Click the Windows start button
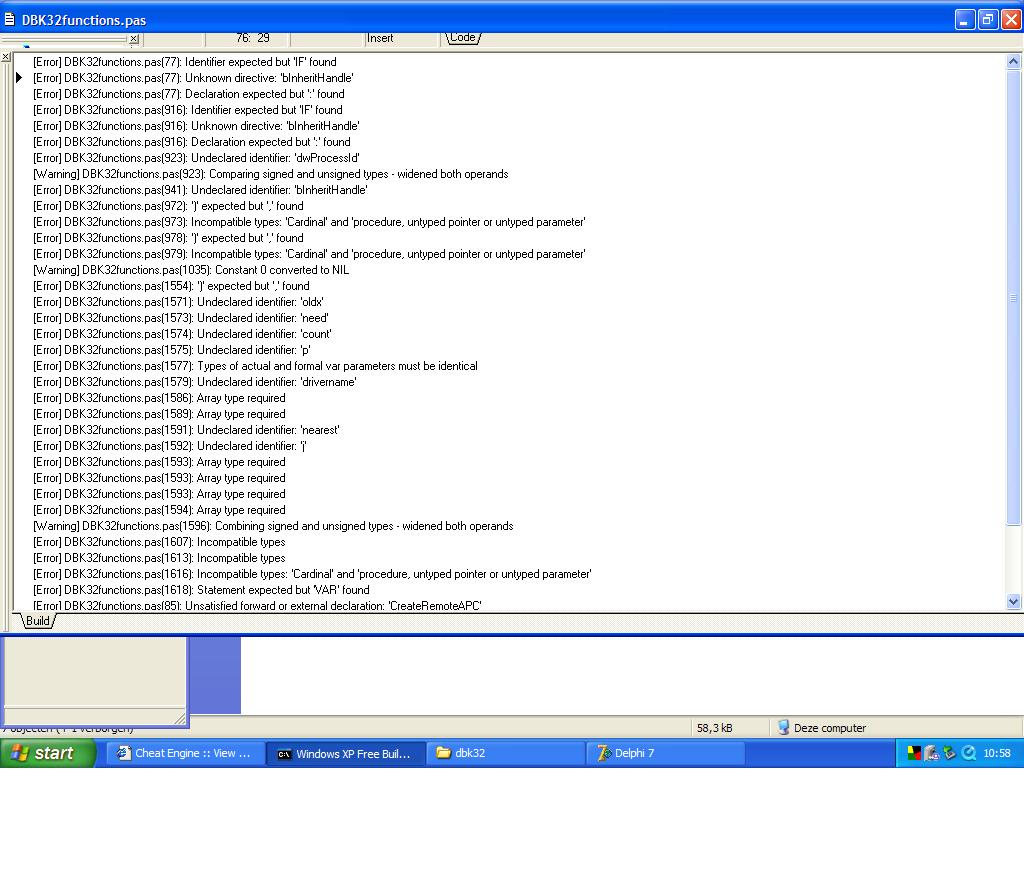 pyautogui.click(x=47, y=753)
